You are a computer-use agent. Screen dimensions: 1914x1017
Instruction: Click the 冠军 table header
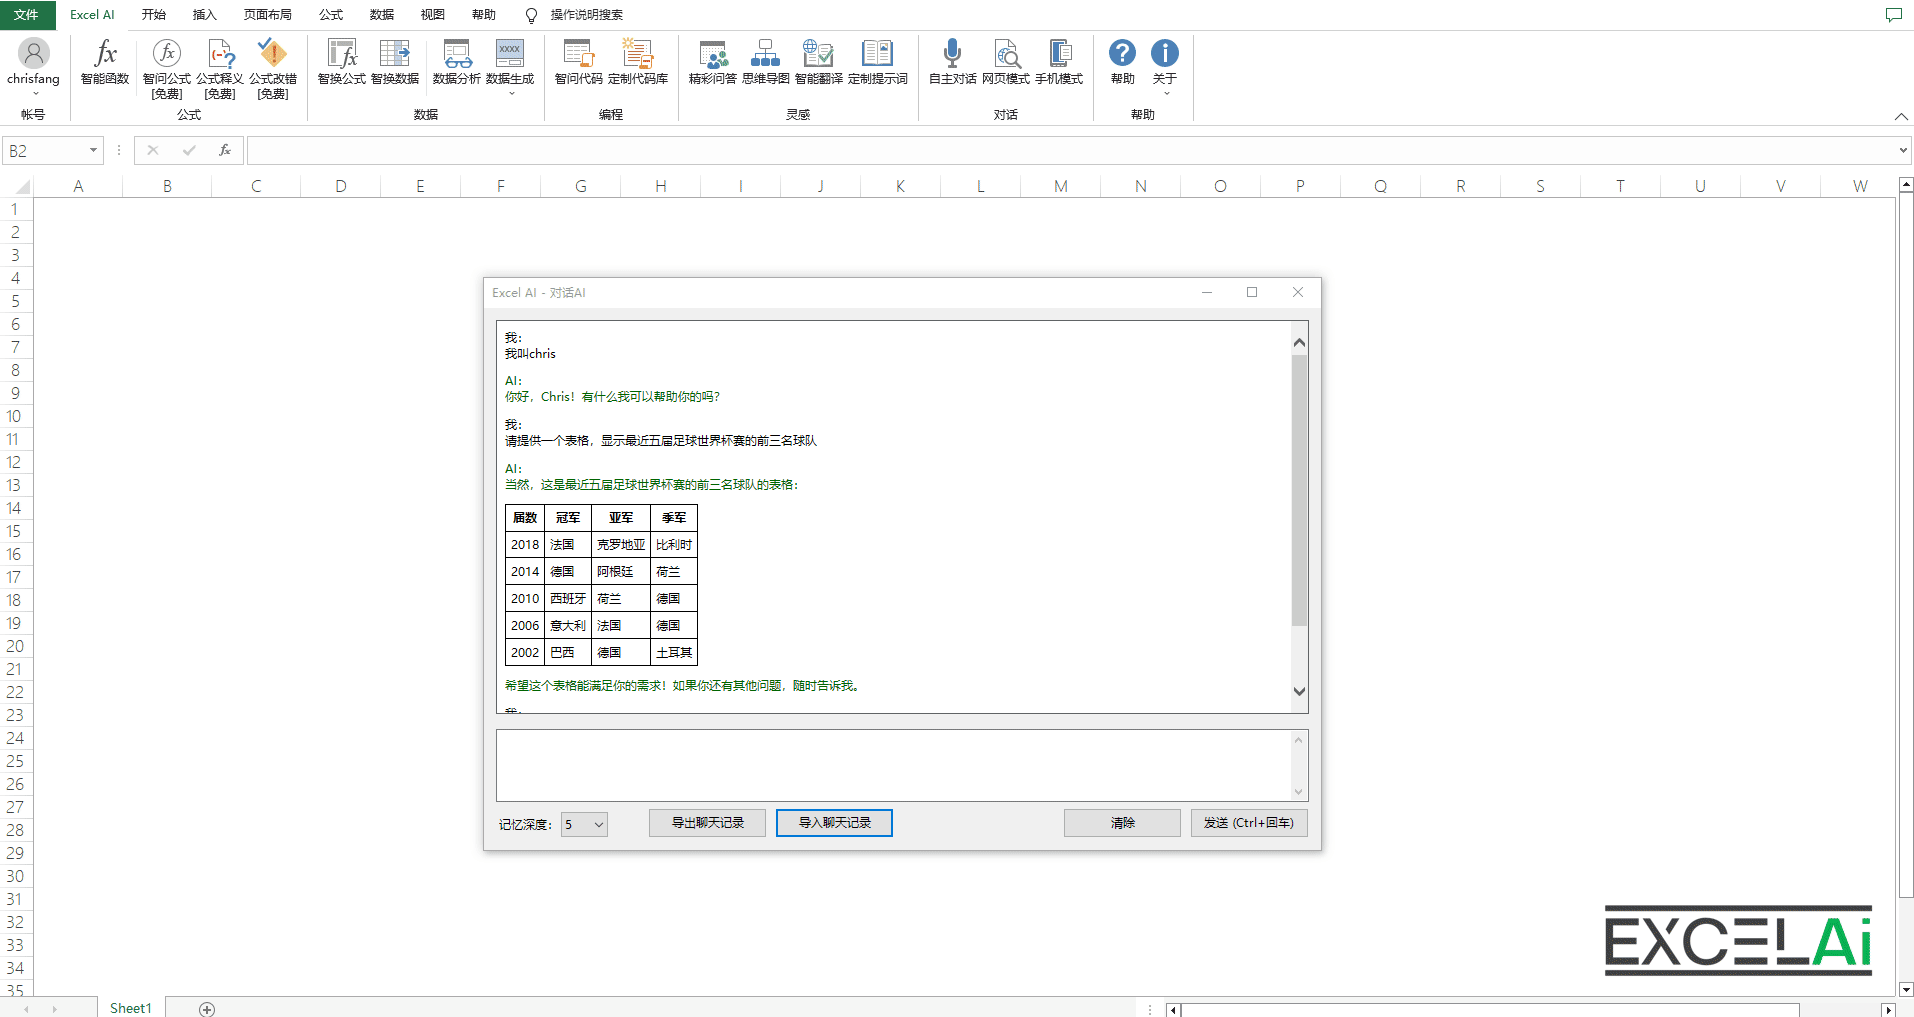(x=568, y=518)
